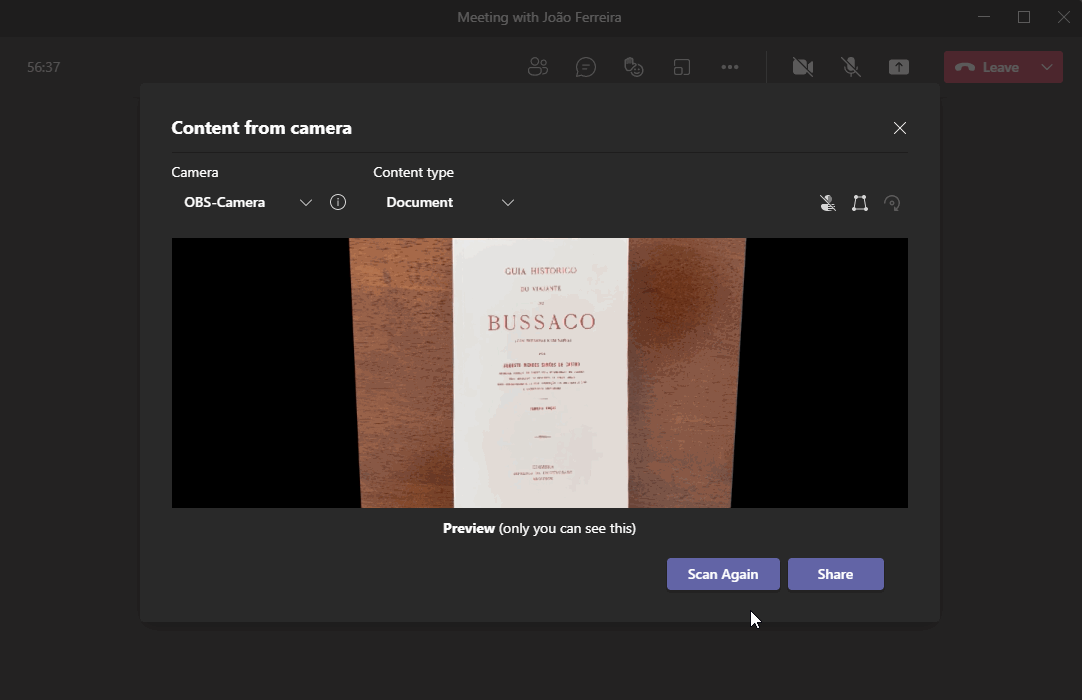This screenshot has width=1082, height=700.
Task: Expand the Leave button options
Action: [1047, 67]
